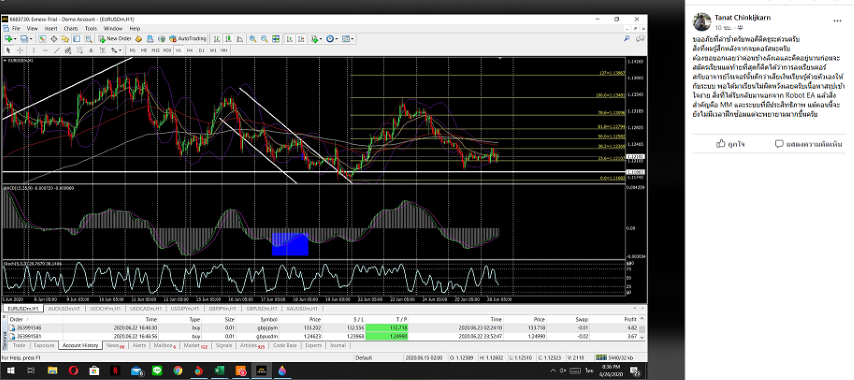Toggle the AutoTrading button
This screenshot has width=854, height=380.
pos(188,39)
